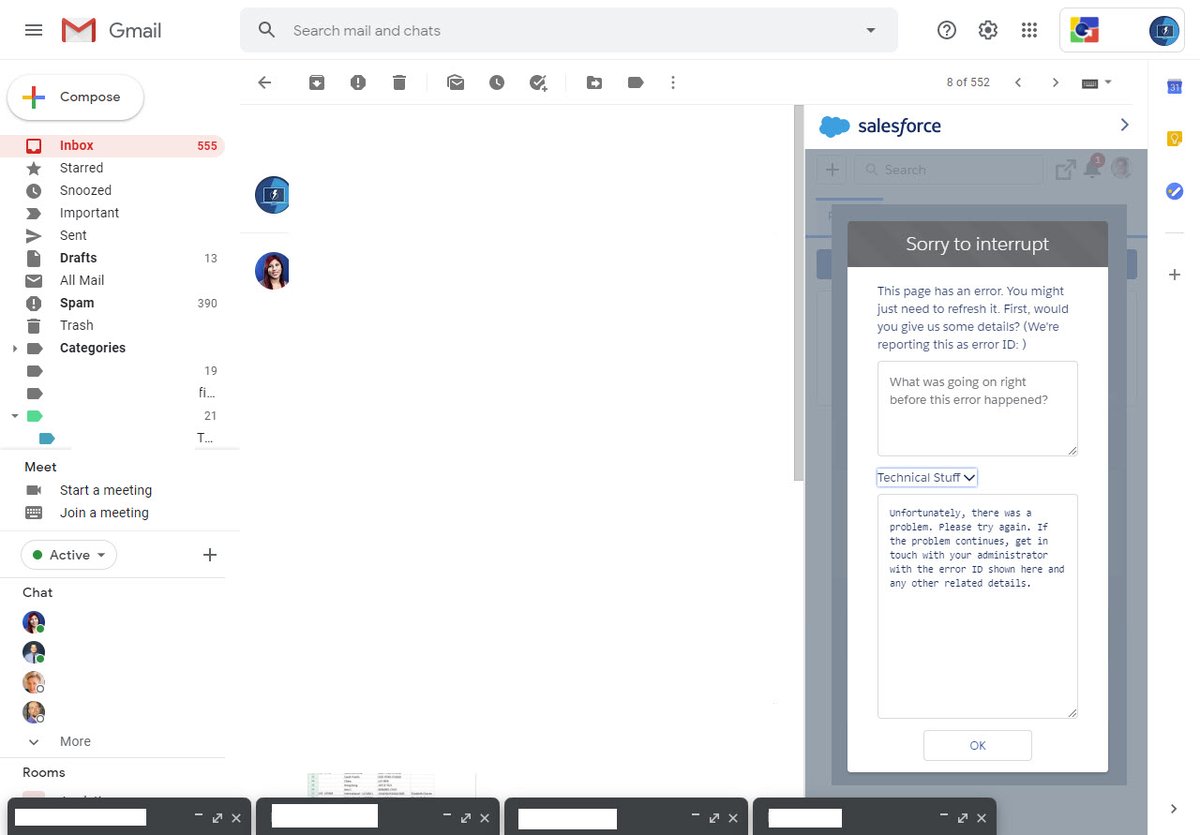This screenshot has width=1200, height=835.
Task: Open the first chat contact avatar in the Chat list
Action: [x=34, y=622]
